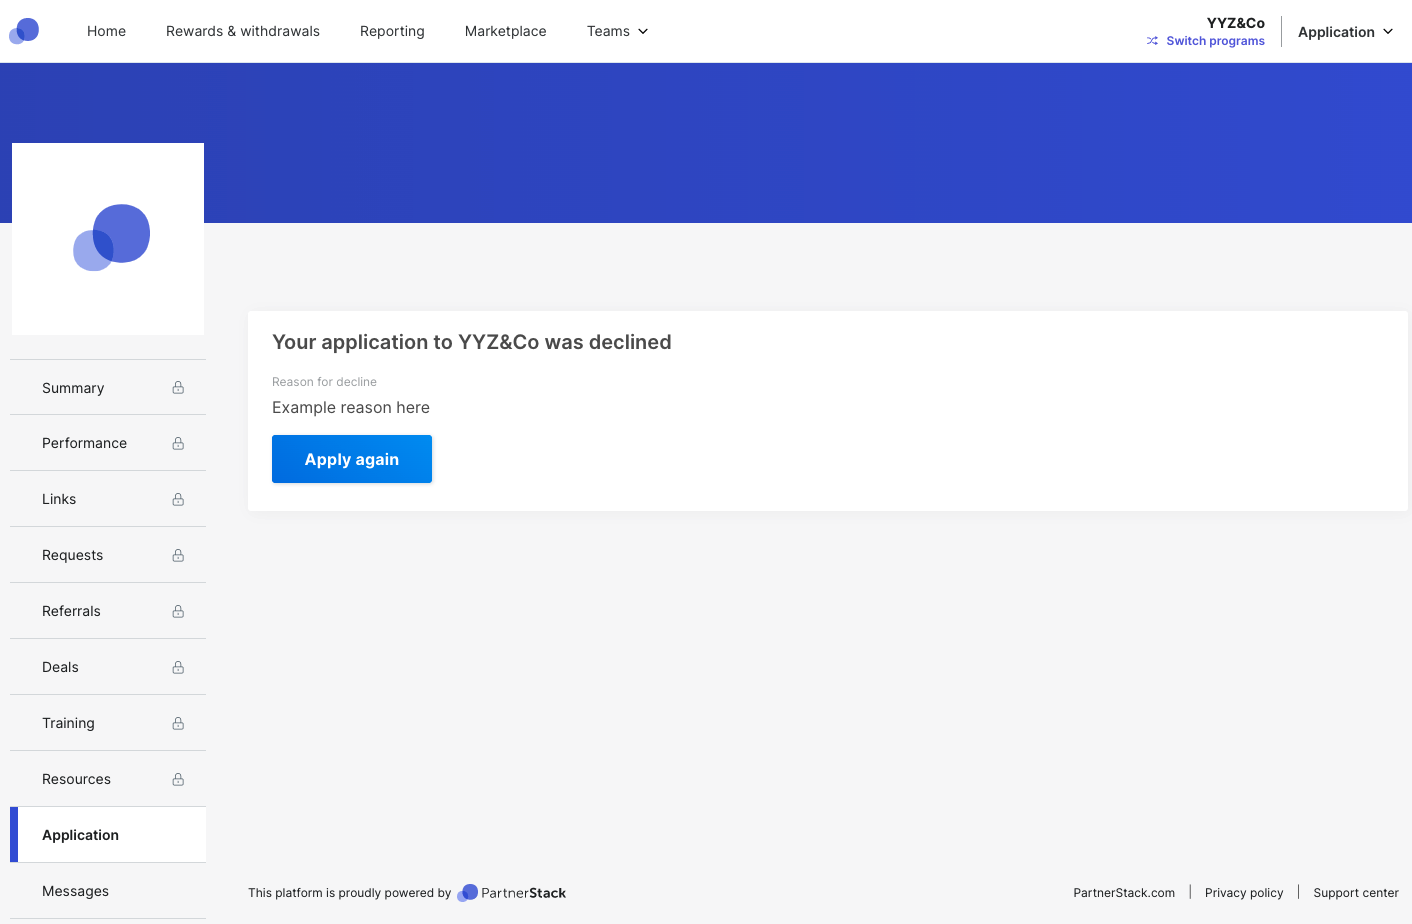Image resolution: width=1412 pixels, height=924 pixels.
Task: Open Deals in the sidebar
Action: tap(108, 667)
